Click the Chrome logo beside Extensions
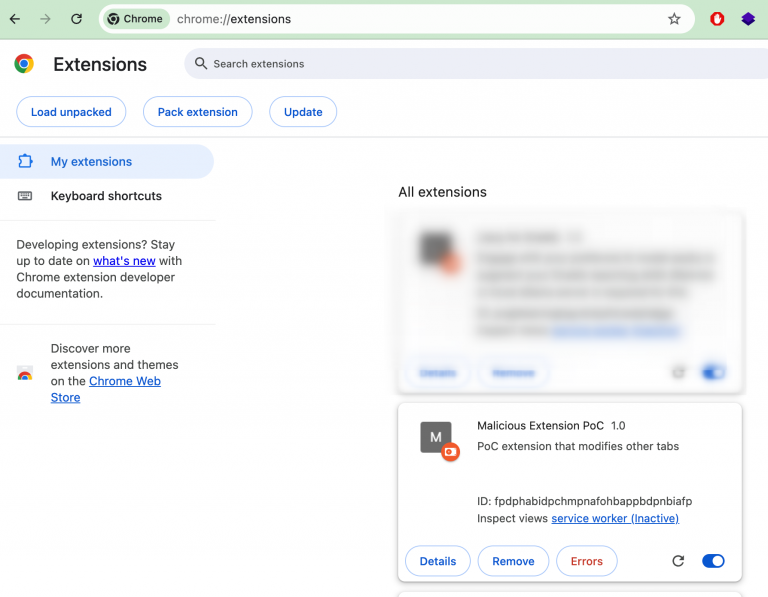768x597 pixels. tap(24, 64)
